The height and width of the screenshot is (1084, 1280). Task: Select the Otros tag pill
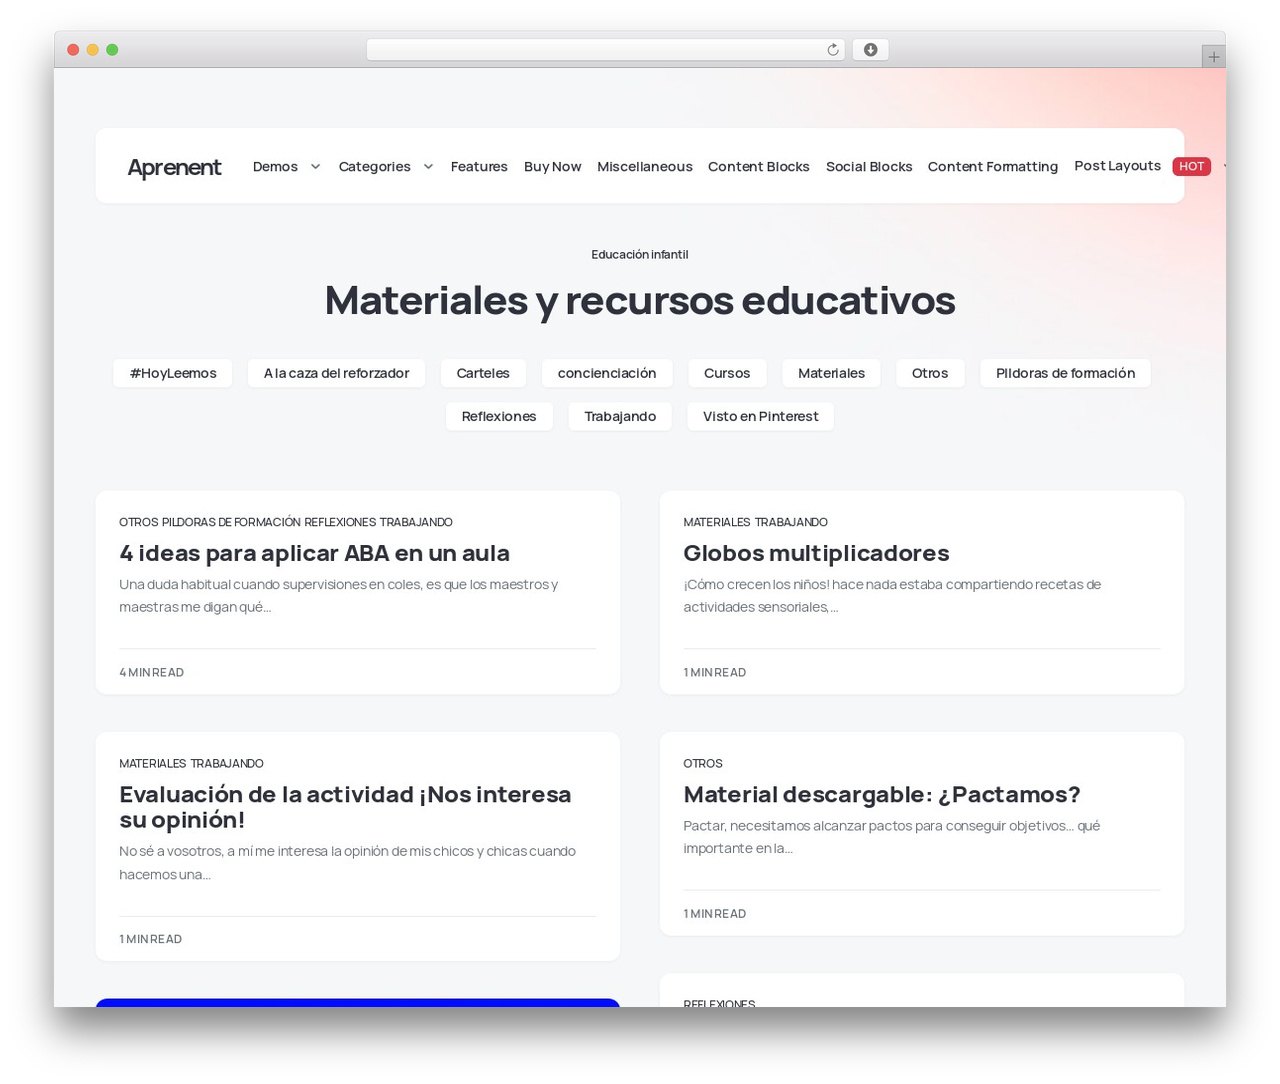point(930,373)
